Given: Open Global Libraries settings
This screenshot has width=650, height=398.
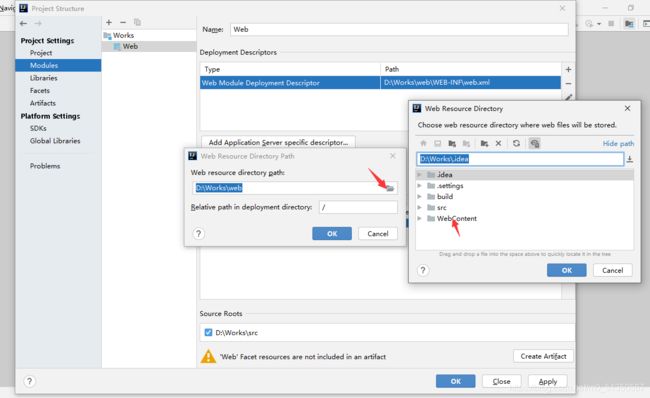Looking at the screenshot, I should click(55, 141).
